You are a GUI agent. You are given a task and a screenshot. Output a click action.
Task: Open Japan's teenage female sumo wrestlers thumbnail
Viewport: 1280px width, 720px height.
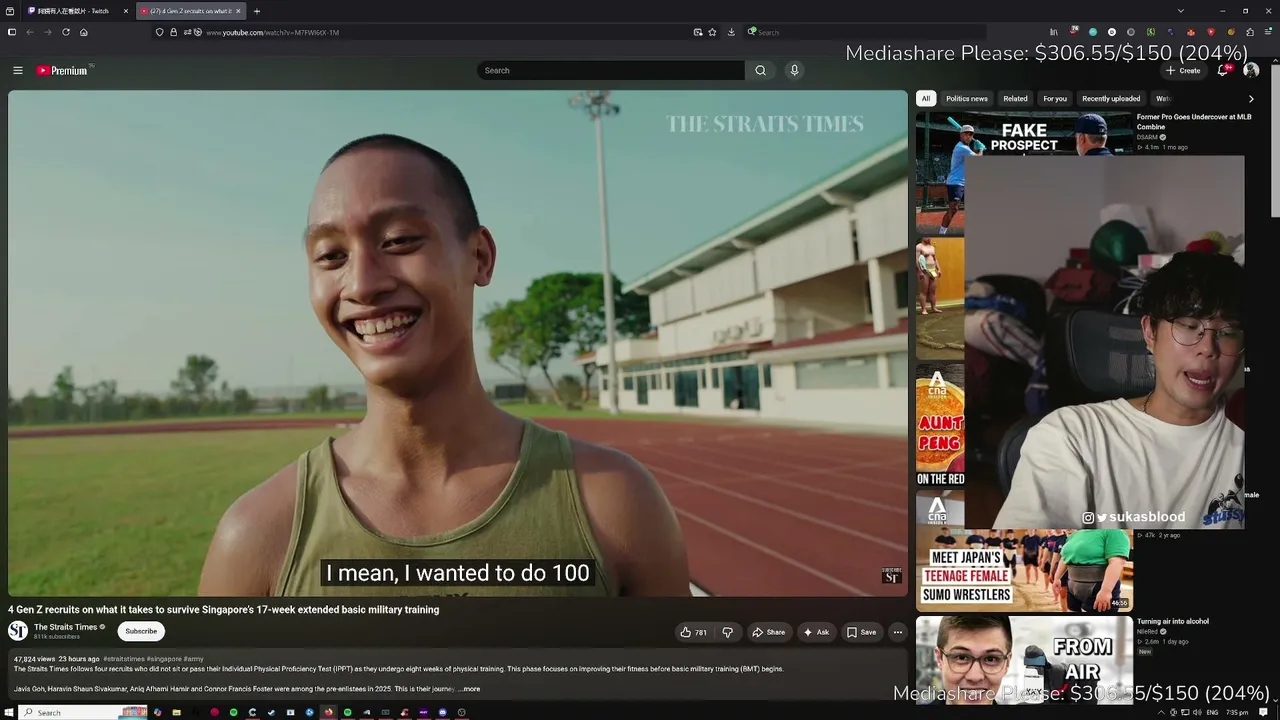(1024, 570)
